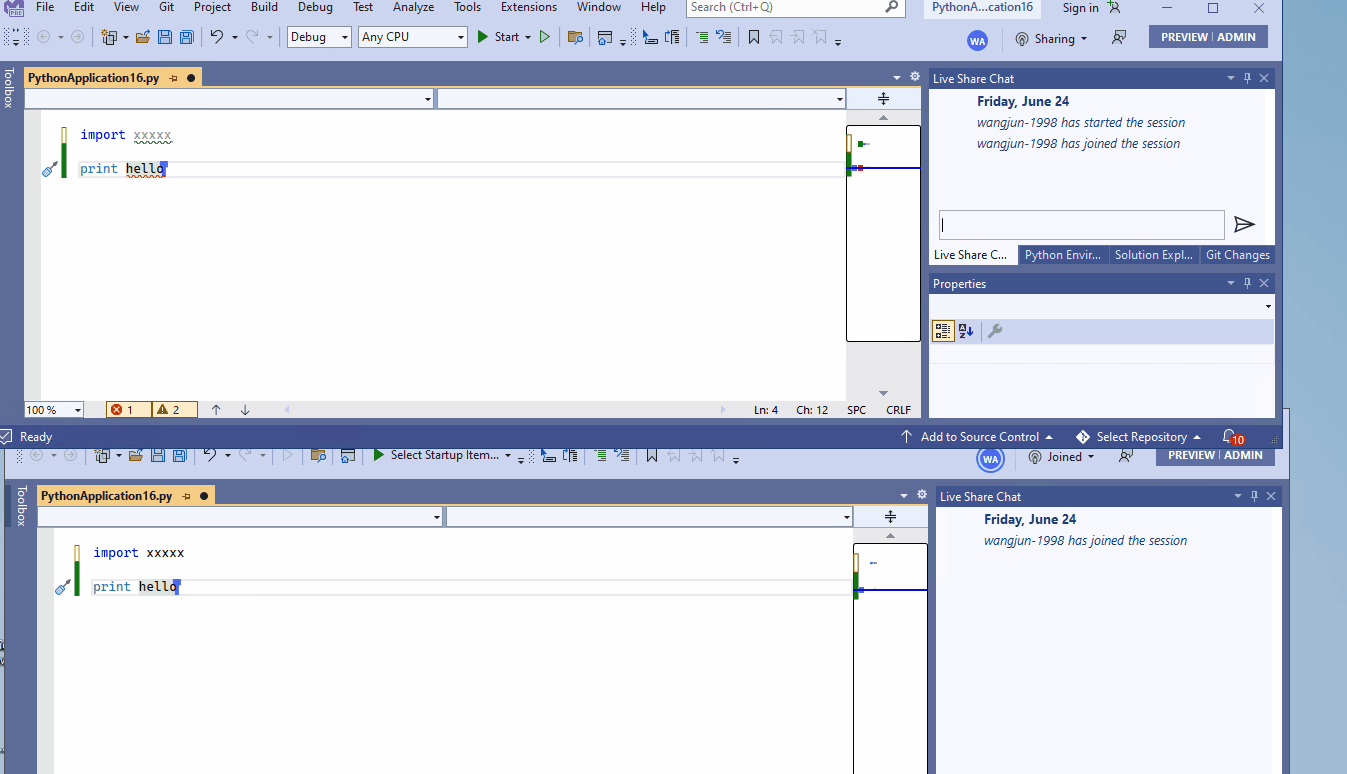This screenshot has height=774, width=1347.
Task: Switch to Solution Explorer tab
Action: coord(1154,255)
